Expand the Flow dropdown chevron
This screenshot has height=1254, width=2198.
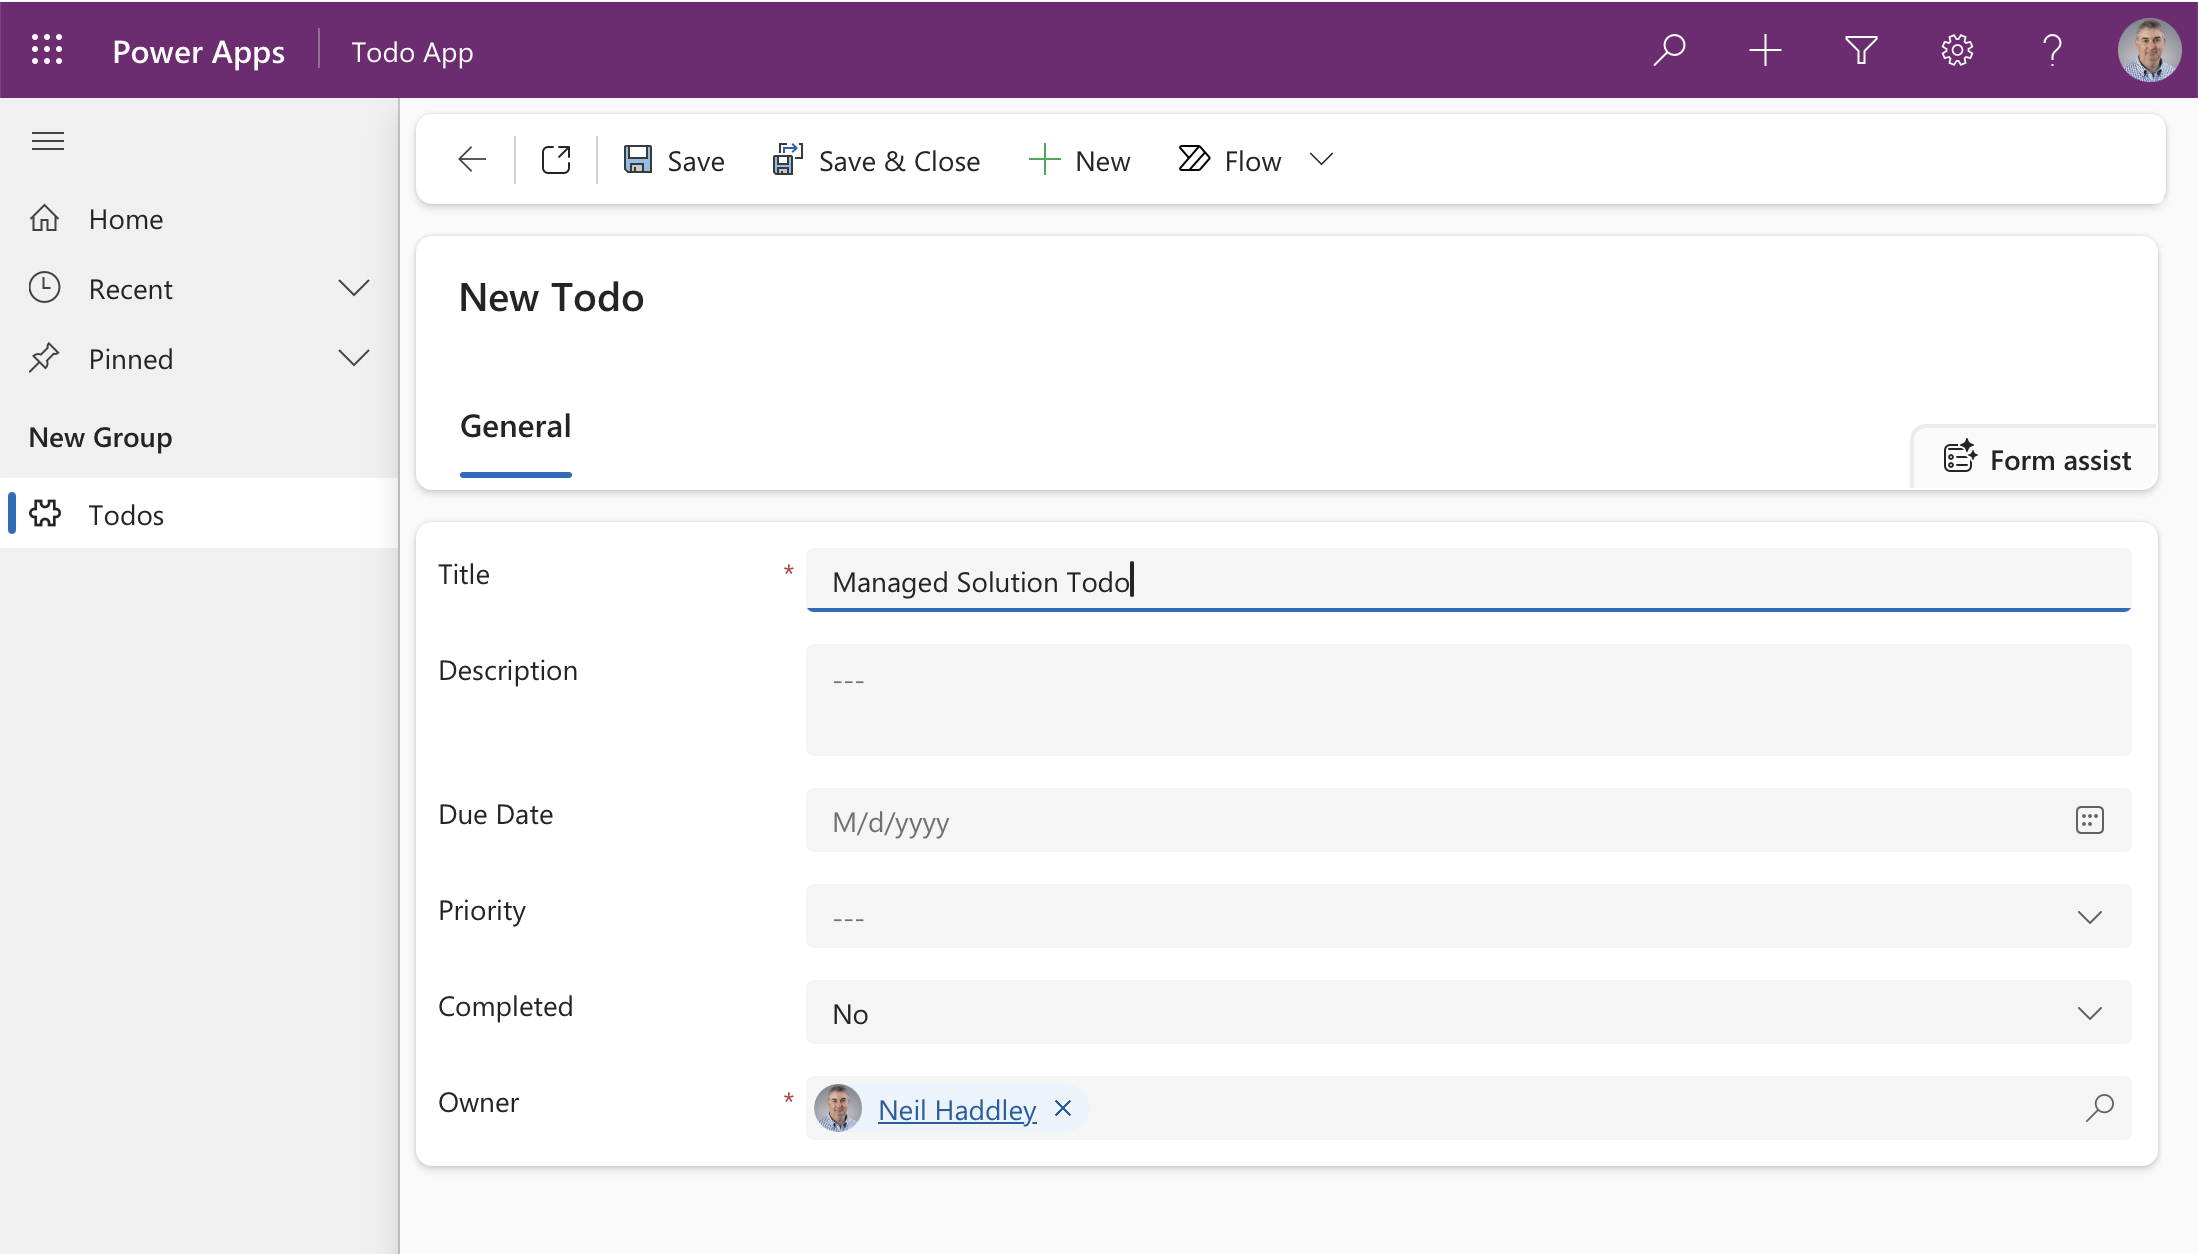tap(1321, 160)
